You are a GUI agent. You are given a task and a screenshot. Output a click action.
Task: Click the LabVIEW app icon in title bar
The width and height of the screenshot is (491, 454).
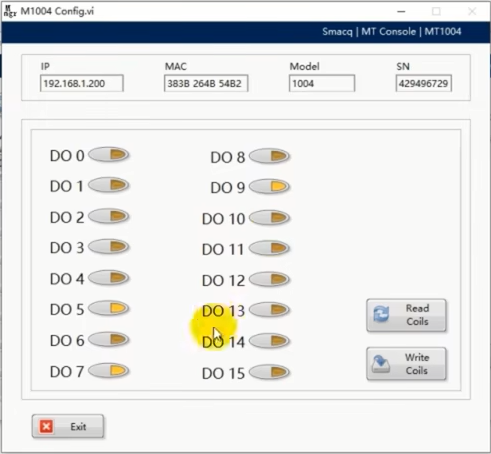pyautogui.click(x=10, y=11)
